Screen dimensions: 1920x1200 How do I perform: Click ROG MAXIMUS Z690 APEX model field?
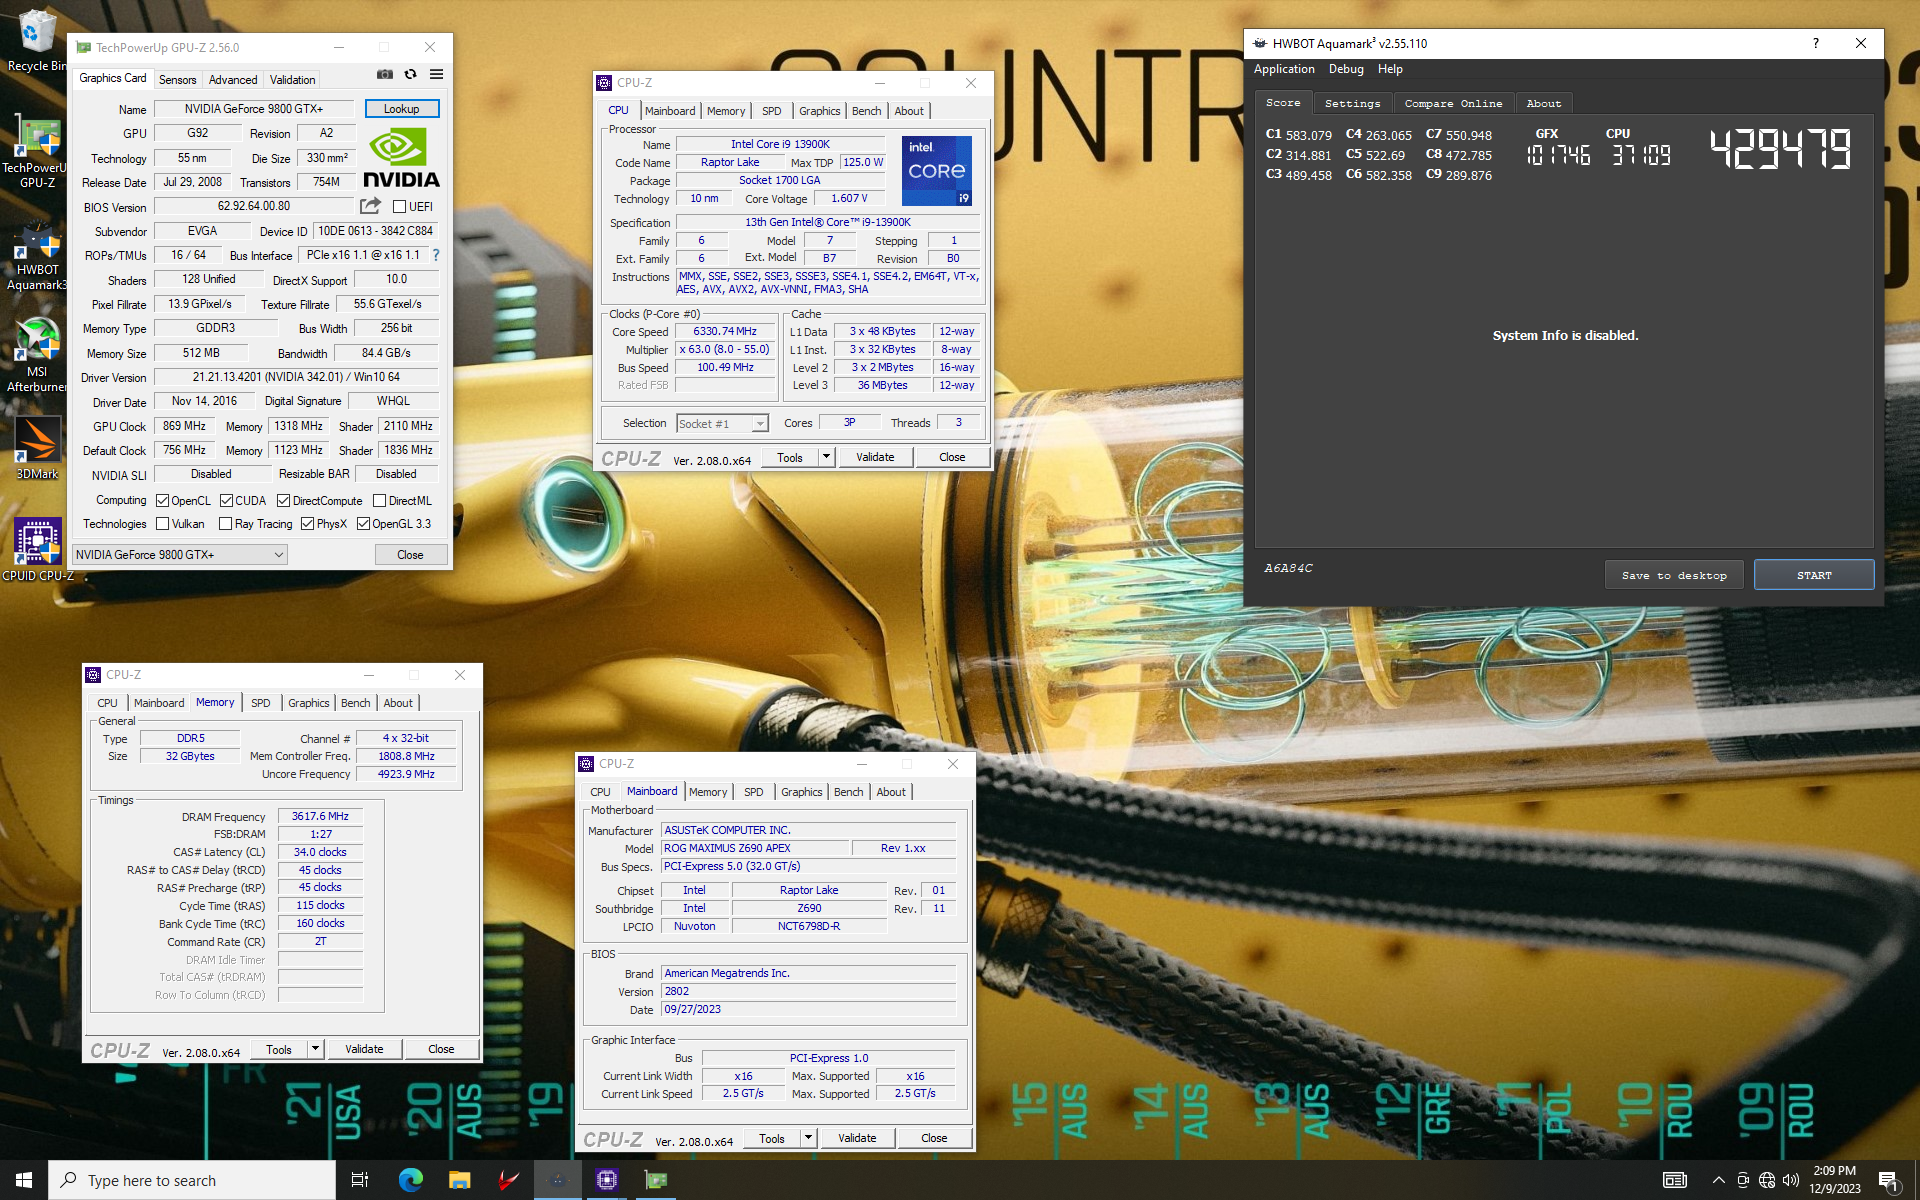[x=755, y=848]
